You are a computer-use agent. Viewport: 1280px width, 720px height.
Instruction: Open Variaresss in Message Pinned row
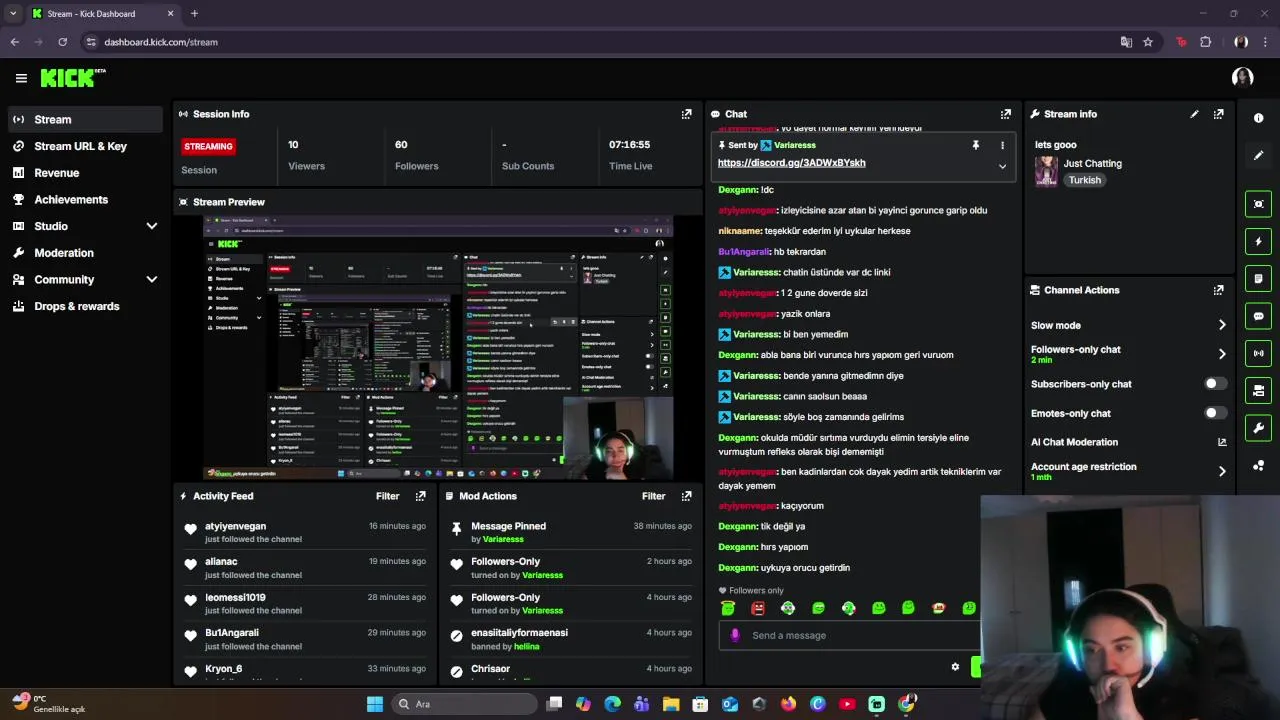503,539
